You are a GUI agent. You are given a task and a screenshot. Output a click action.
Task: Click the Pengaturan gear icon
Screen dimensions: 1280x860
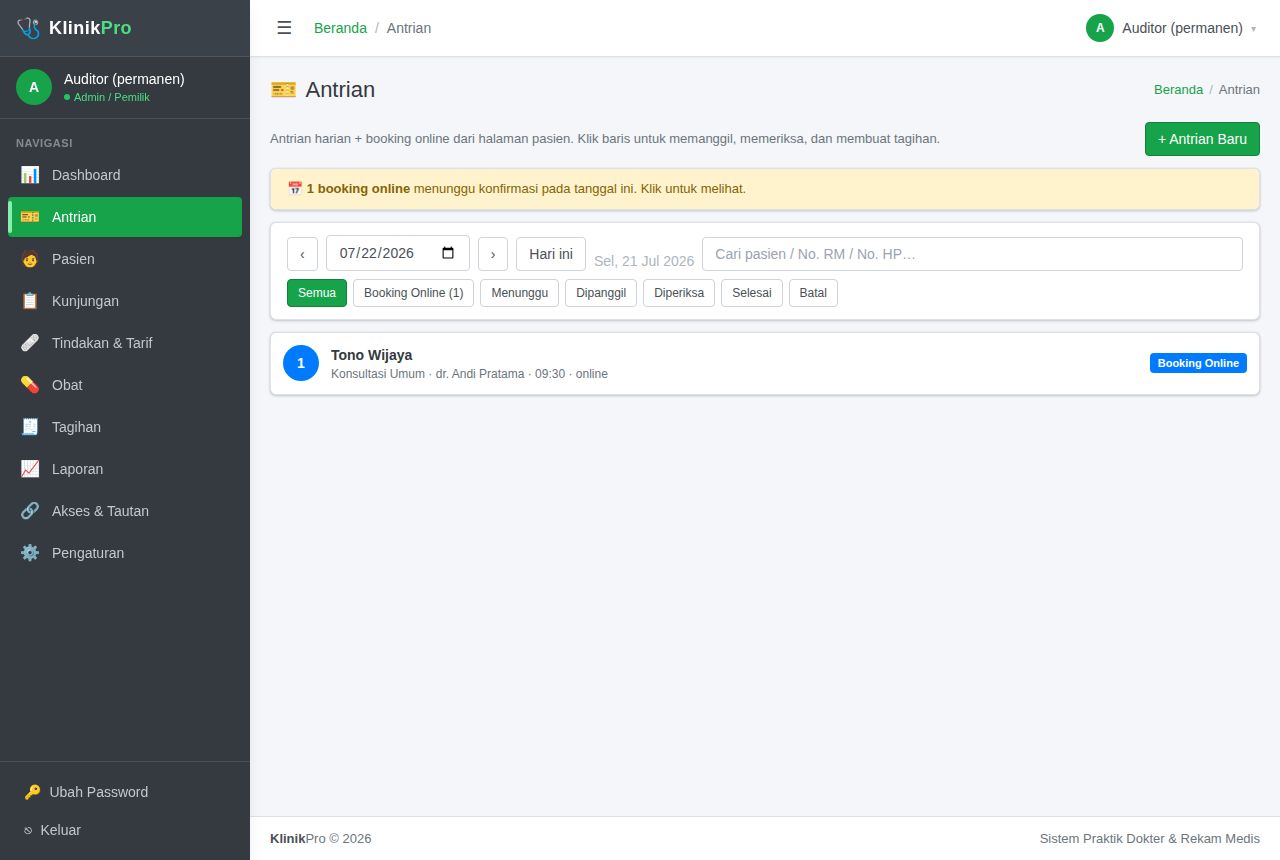coord(30,553)
